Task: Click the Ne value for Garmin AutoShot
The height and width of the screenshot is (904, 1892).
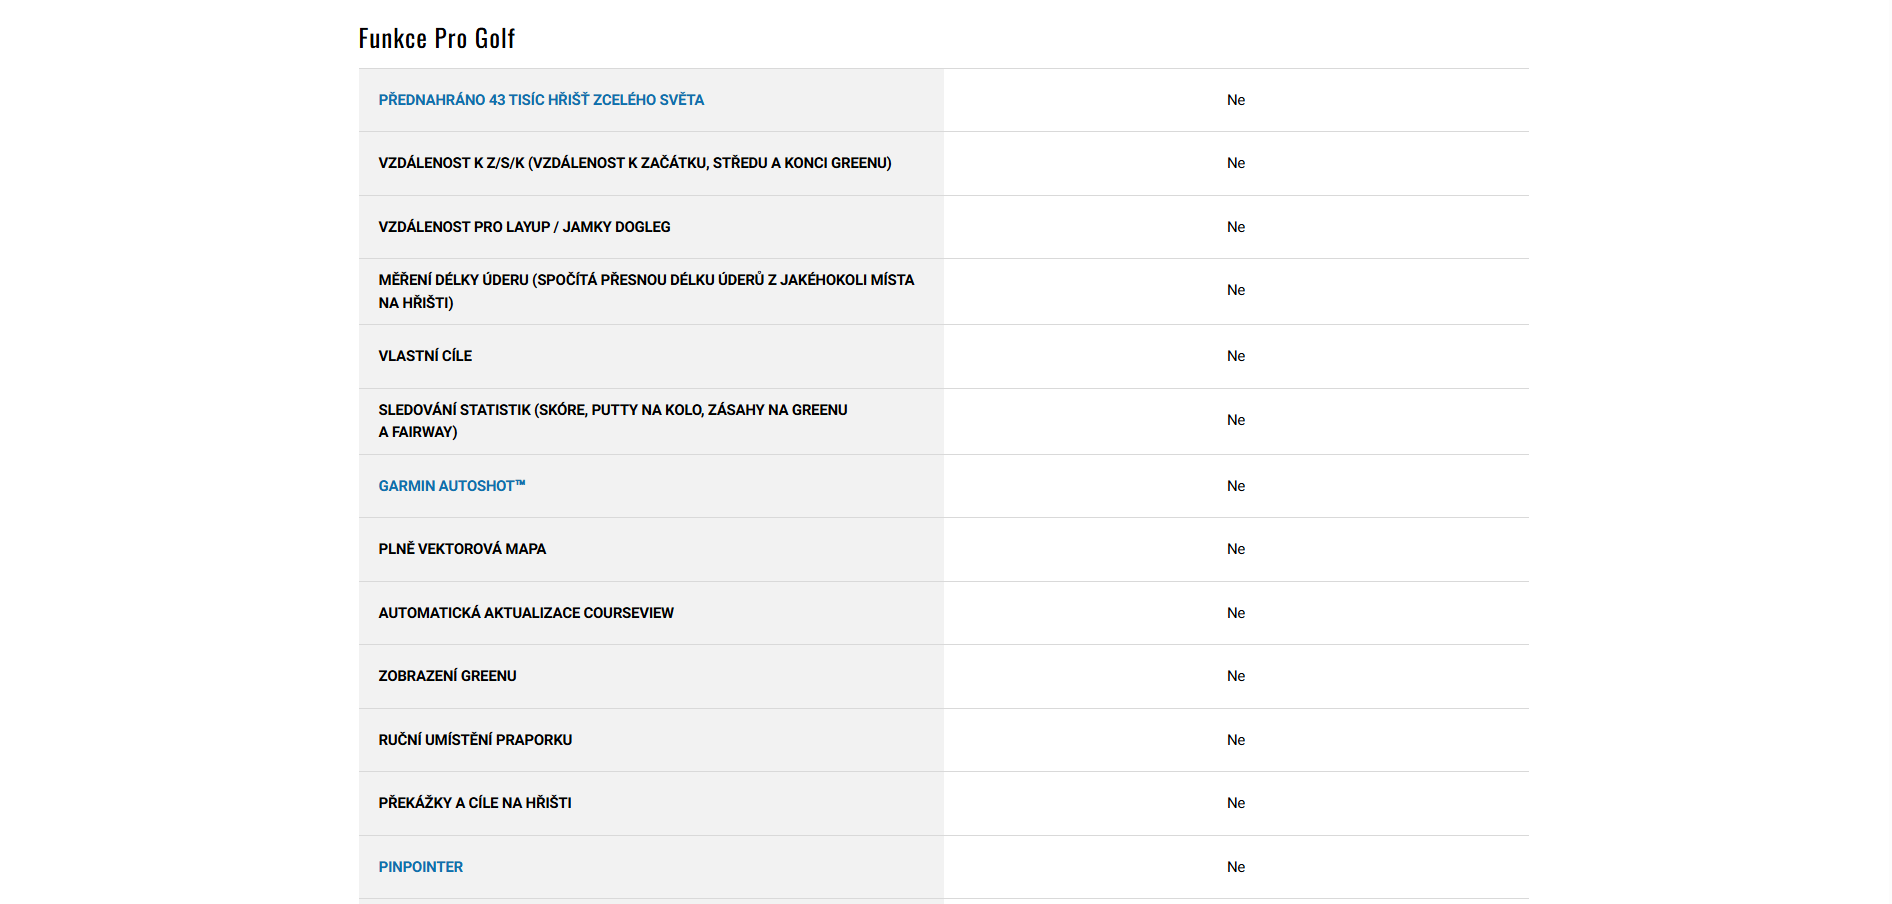Action: click(x=1236, y=486)
